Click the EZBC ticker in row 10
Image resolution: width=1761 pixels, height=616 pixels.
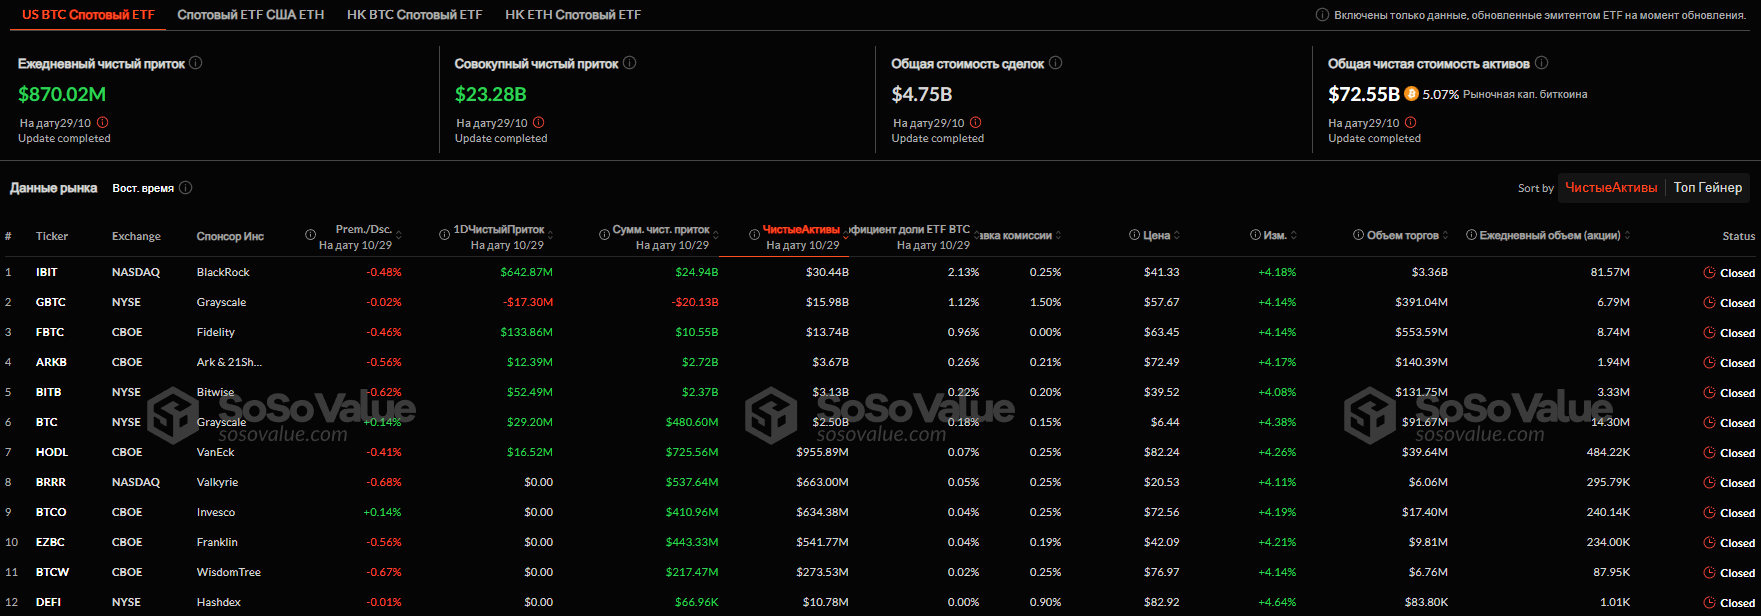pos(49,542)
